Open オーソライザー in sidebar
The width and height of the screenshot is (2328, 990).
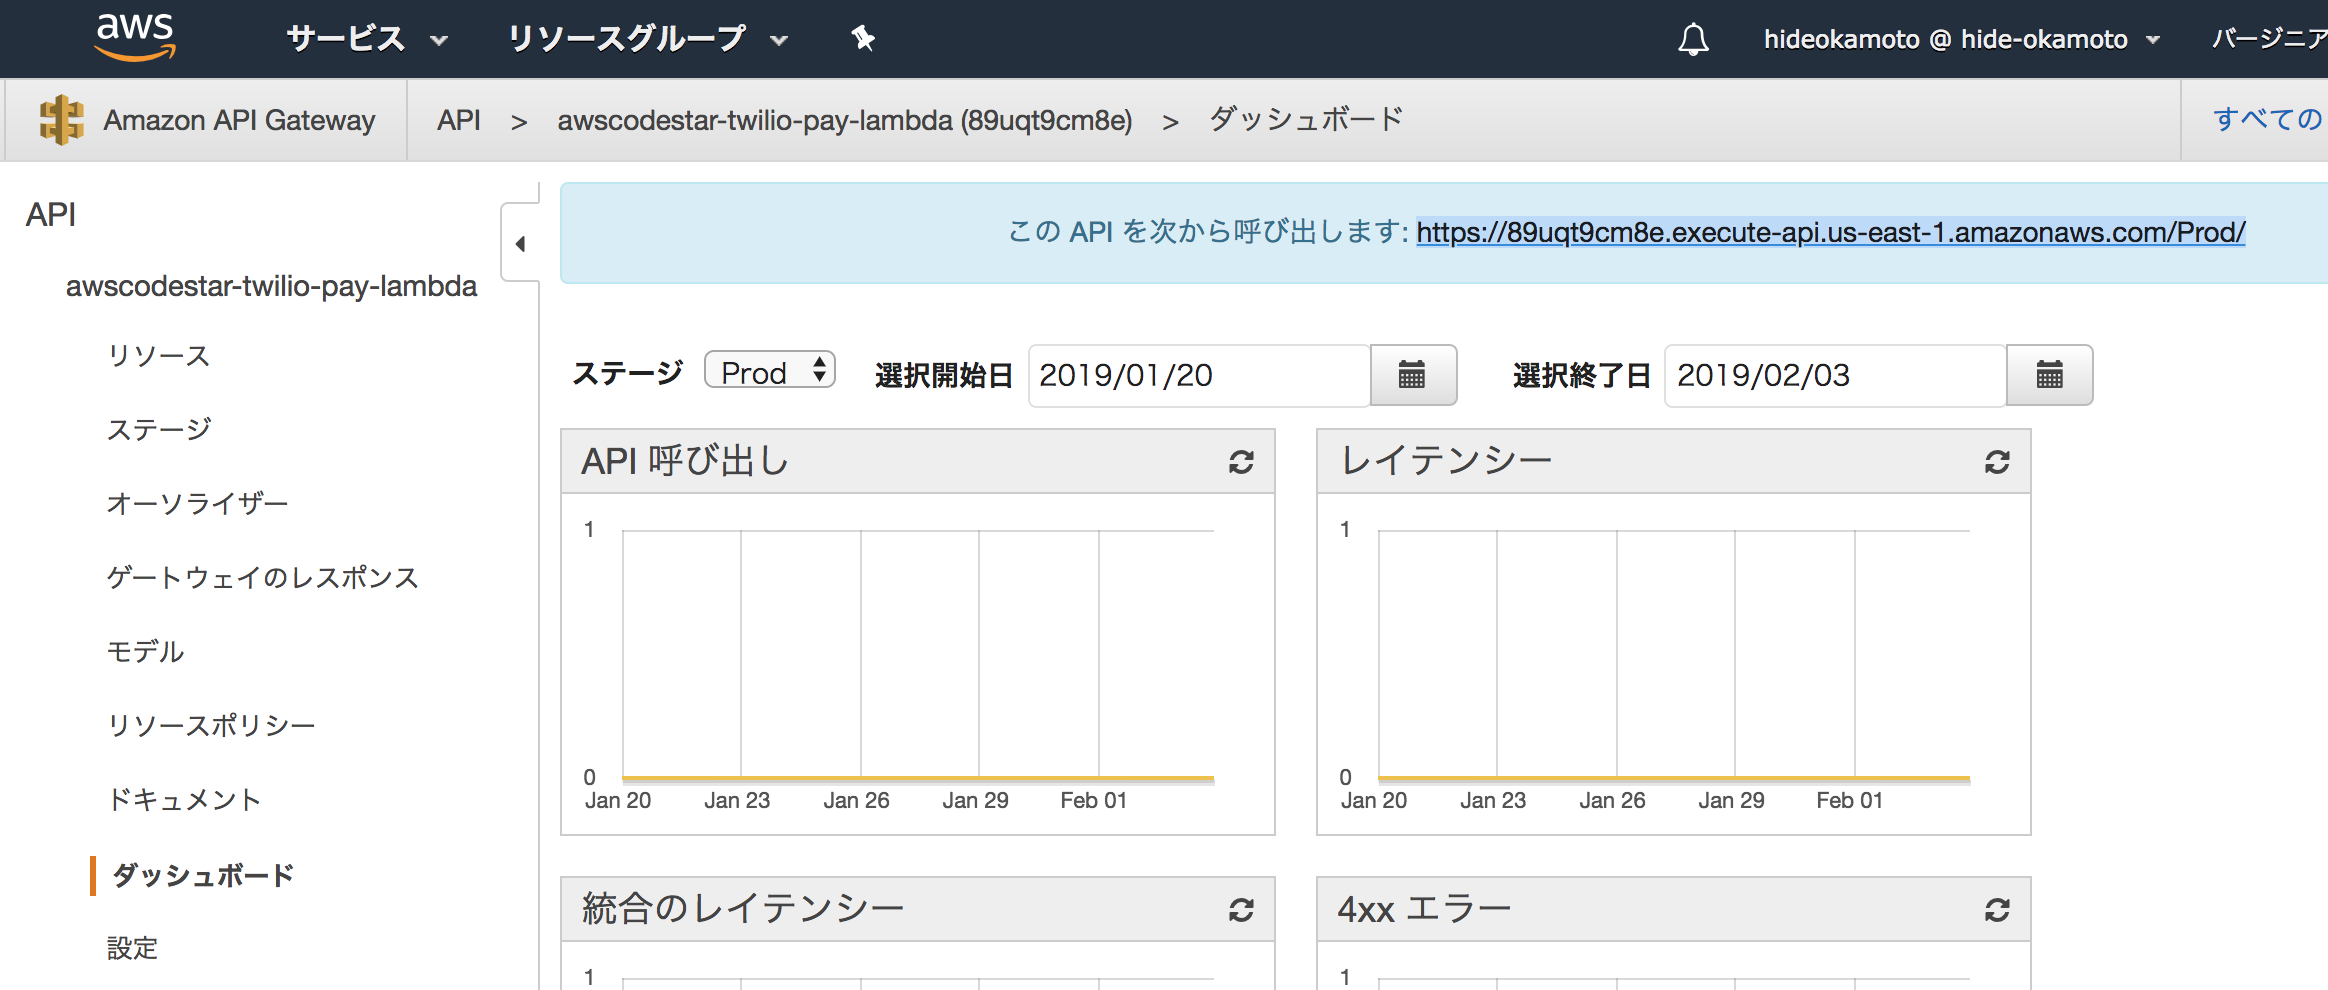click(x=197, y=503)
